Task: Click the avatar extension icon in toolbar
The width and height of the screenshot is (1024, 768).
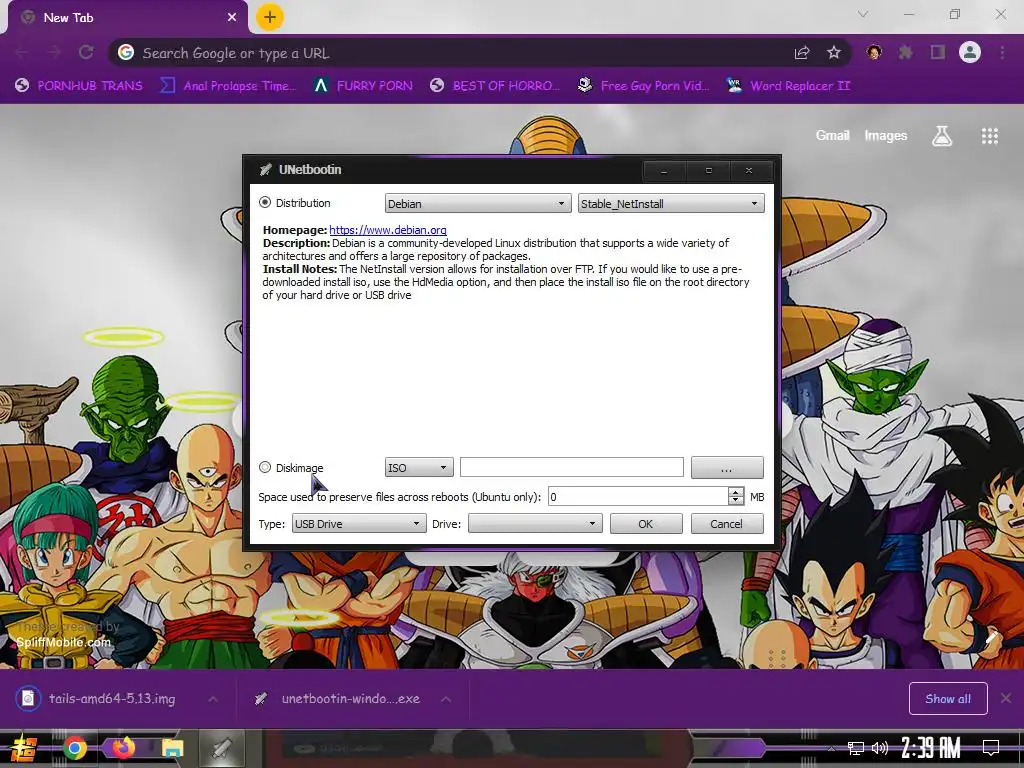Action: click(874, 52)
